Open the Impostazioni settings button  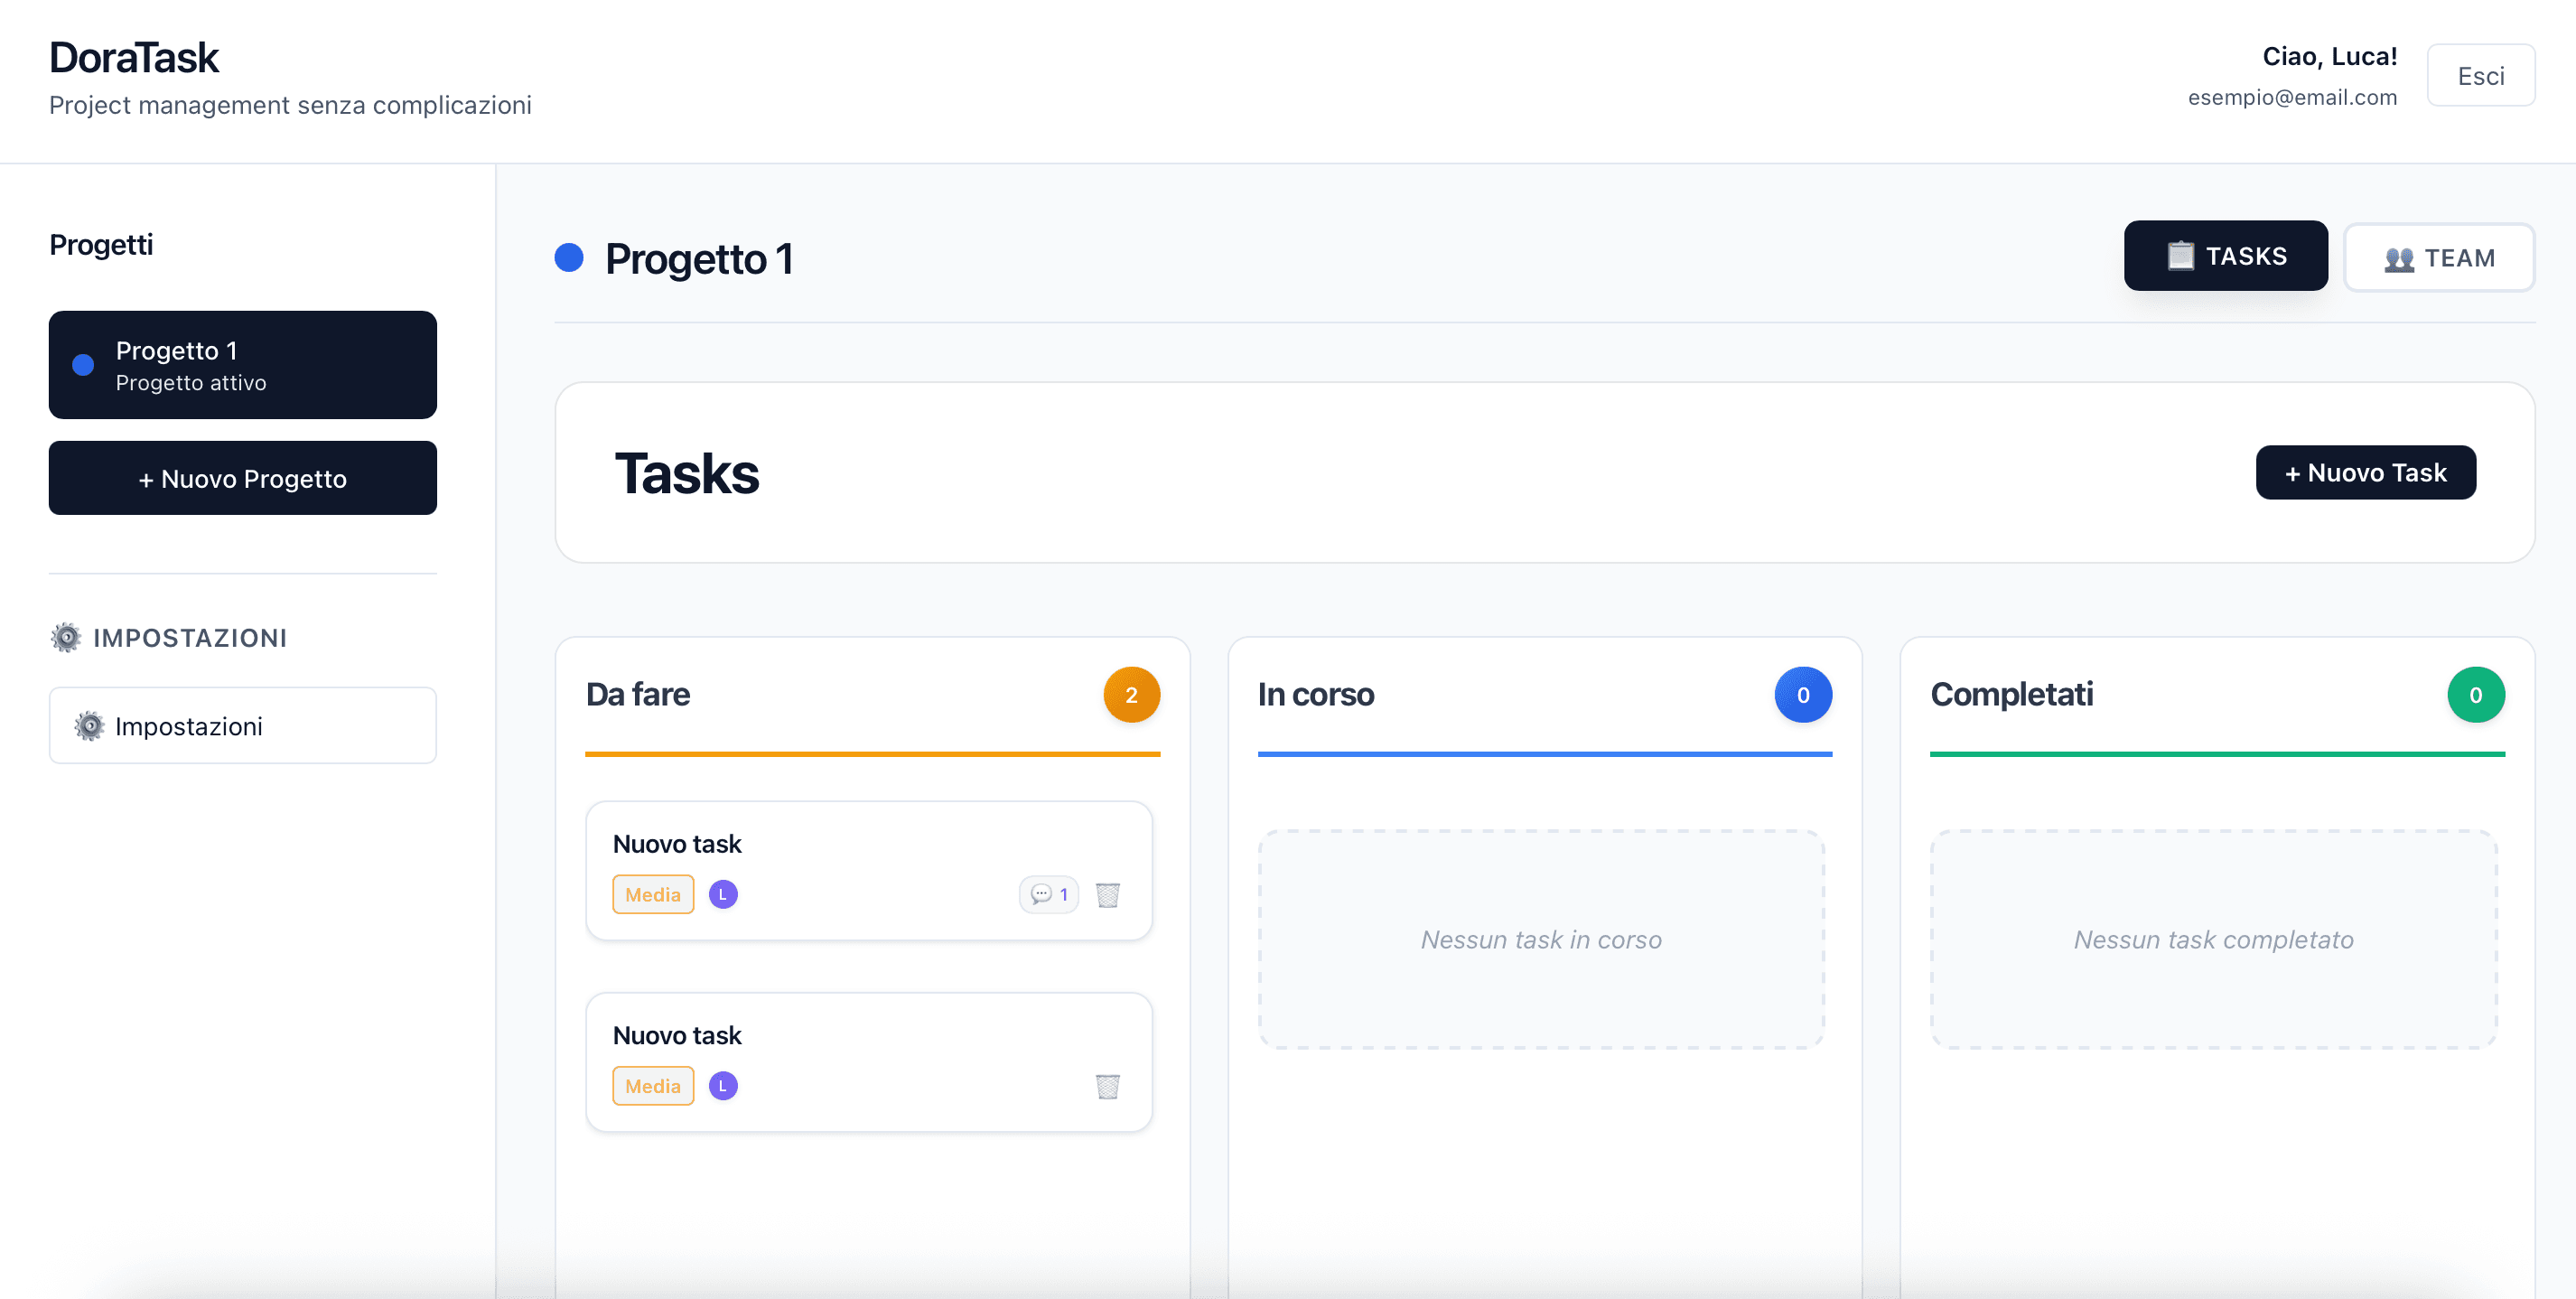tap(243, 726)
